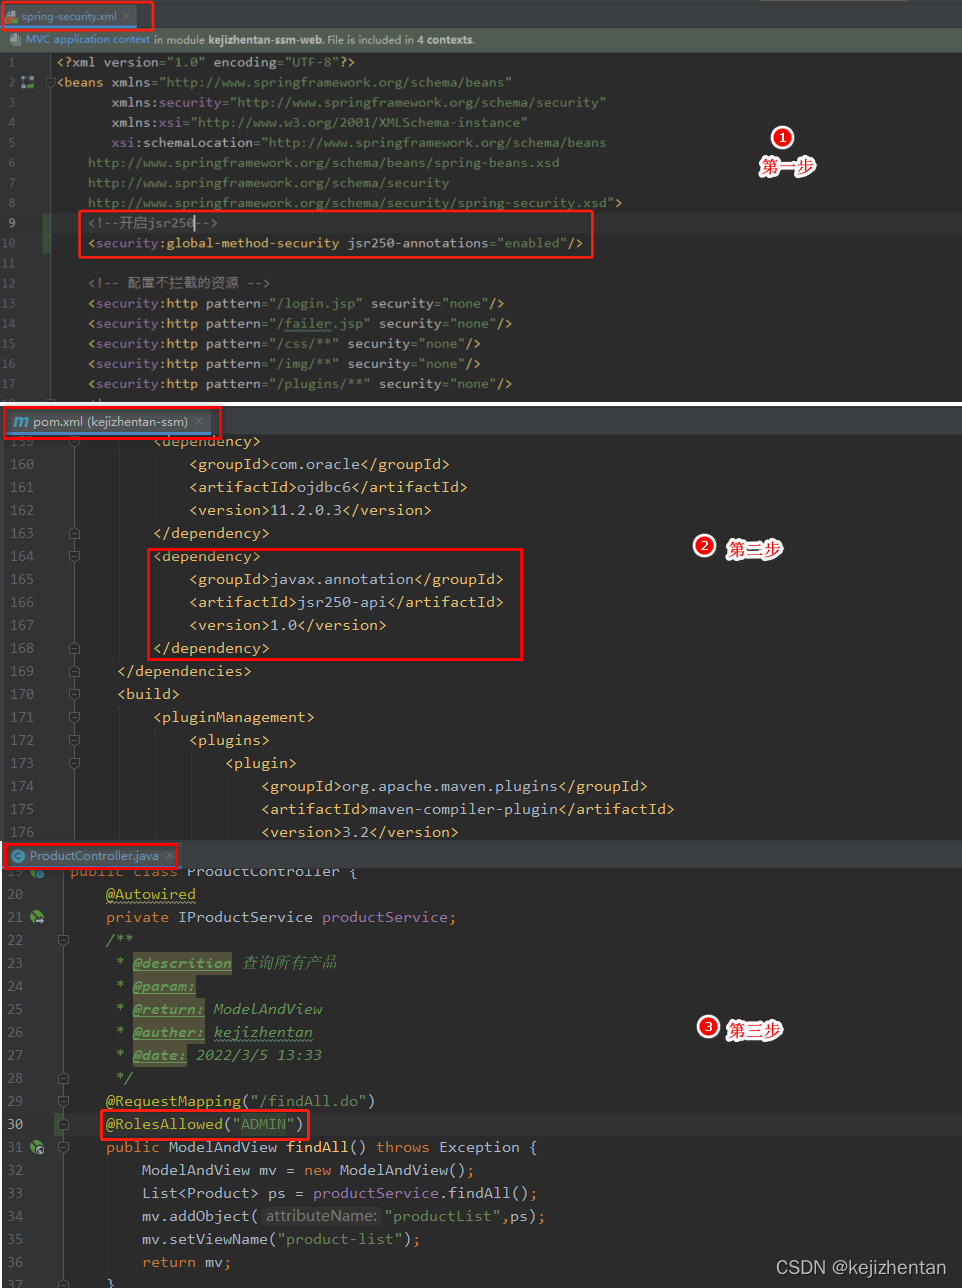This screenshot has width=962, height=1288.
Task: Click the 4 contexts text in banner
Action: (x=445, y=40)
